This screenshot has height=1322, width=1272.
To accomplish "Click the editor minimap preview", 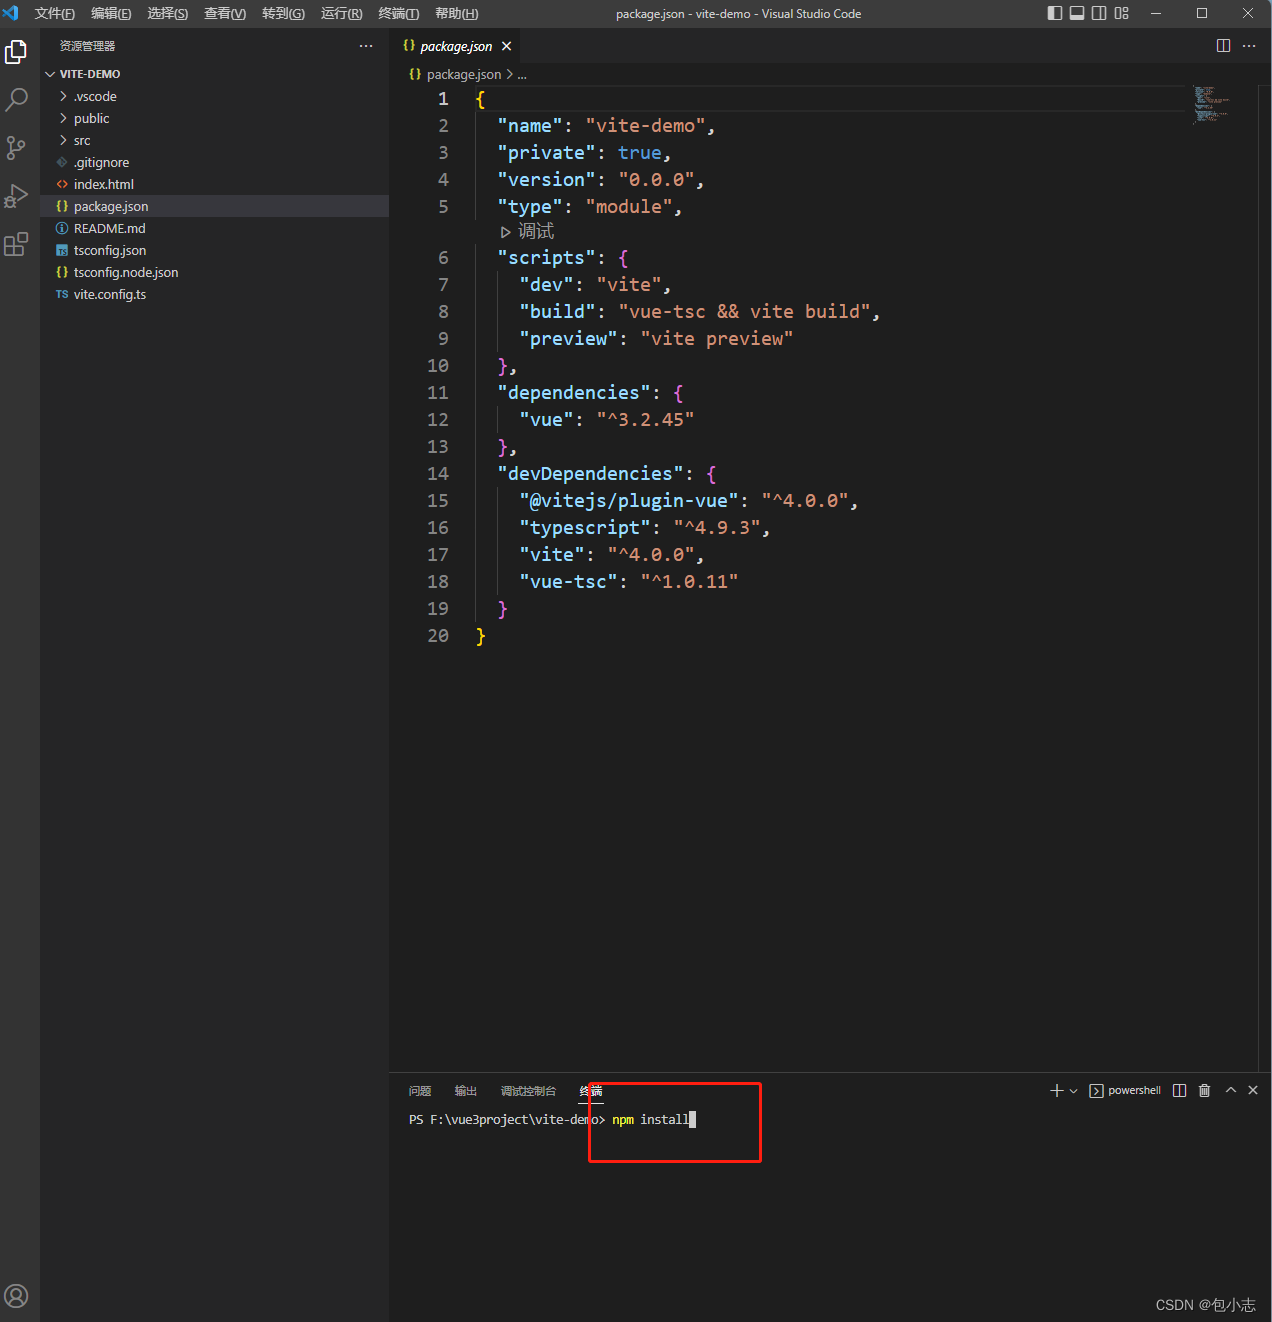I will tap(1212, 104).
